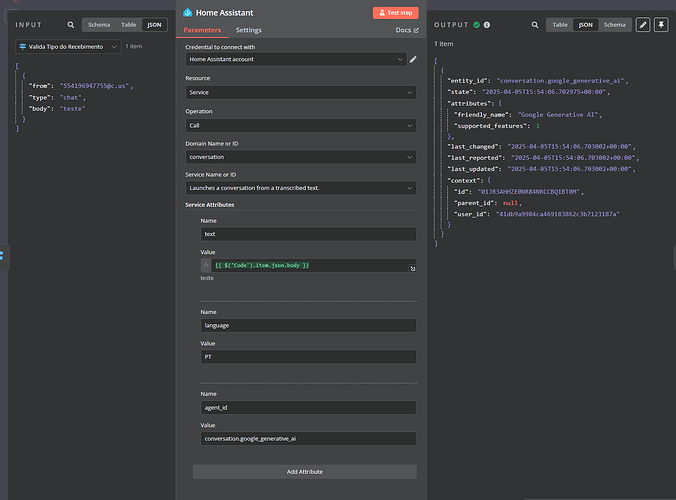The width and height of the screenshot is (676, 500).
Task: Show OUTPUT panel as Table
Action: (x=560, y=25)
